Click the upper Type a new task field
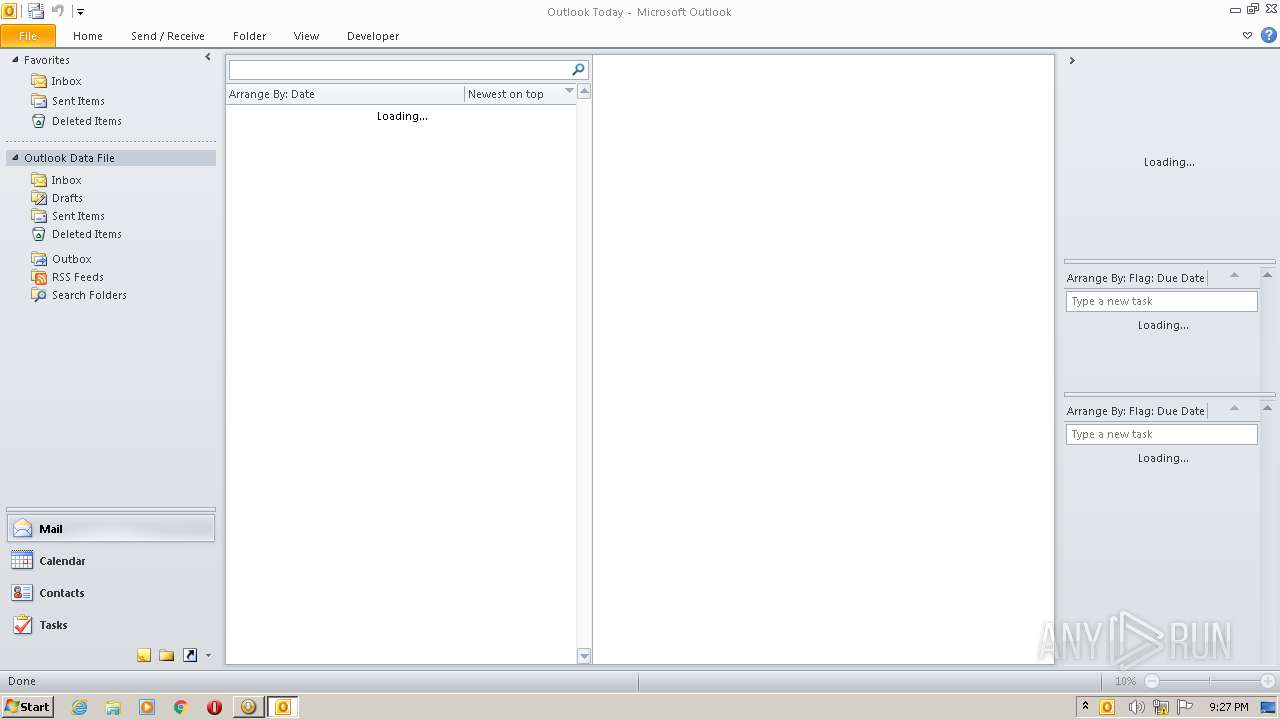Screen dimensions: 1280x720 point(1161,301)
